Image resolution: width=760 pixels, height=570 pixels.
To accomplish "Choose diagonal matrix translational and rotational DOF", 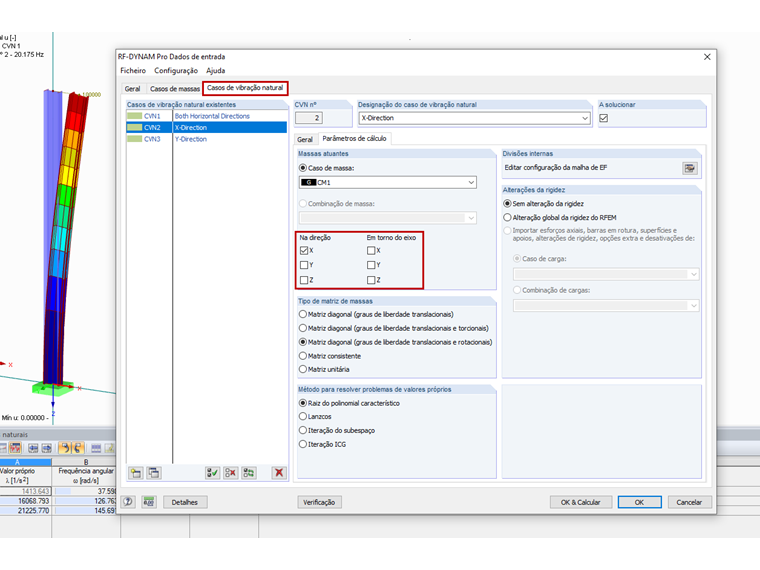I will click(x=303, y=342).
